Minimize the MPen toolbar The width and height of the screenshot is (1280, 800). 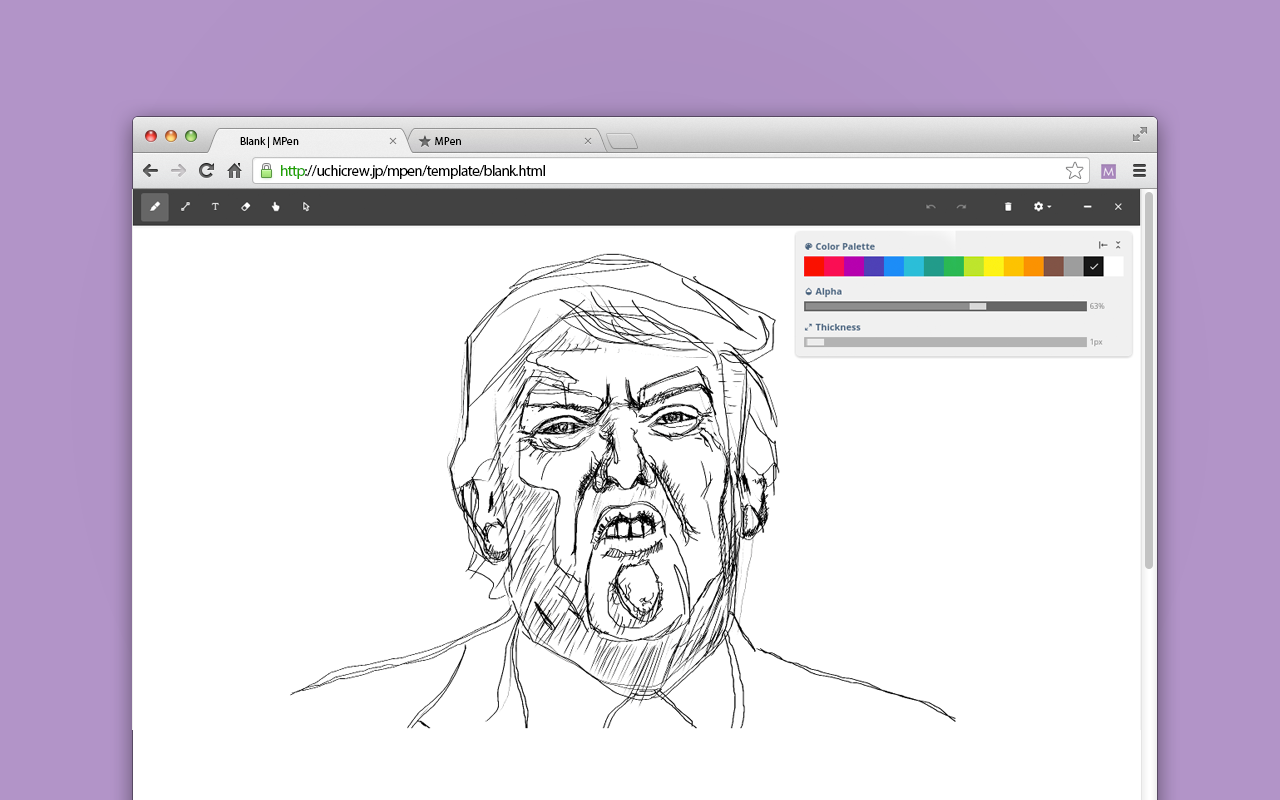tap(1087, 207)
